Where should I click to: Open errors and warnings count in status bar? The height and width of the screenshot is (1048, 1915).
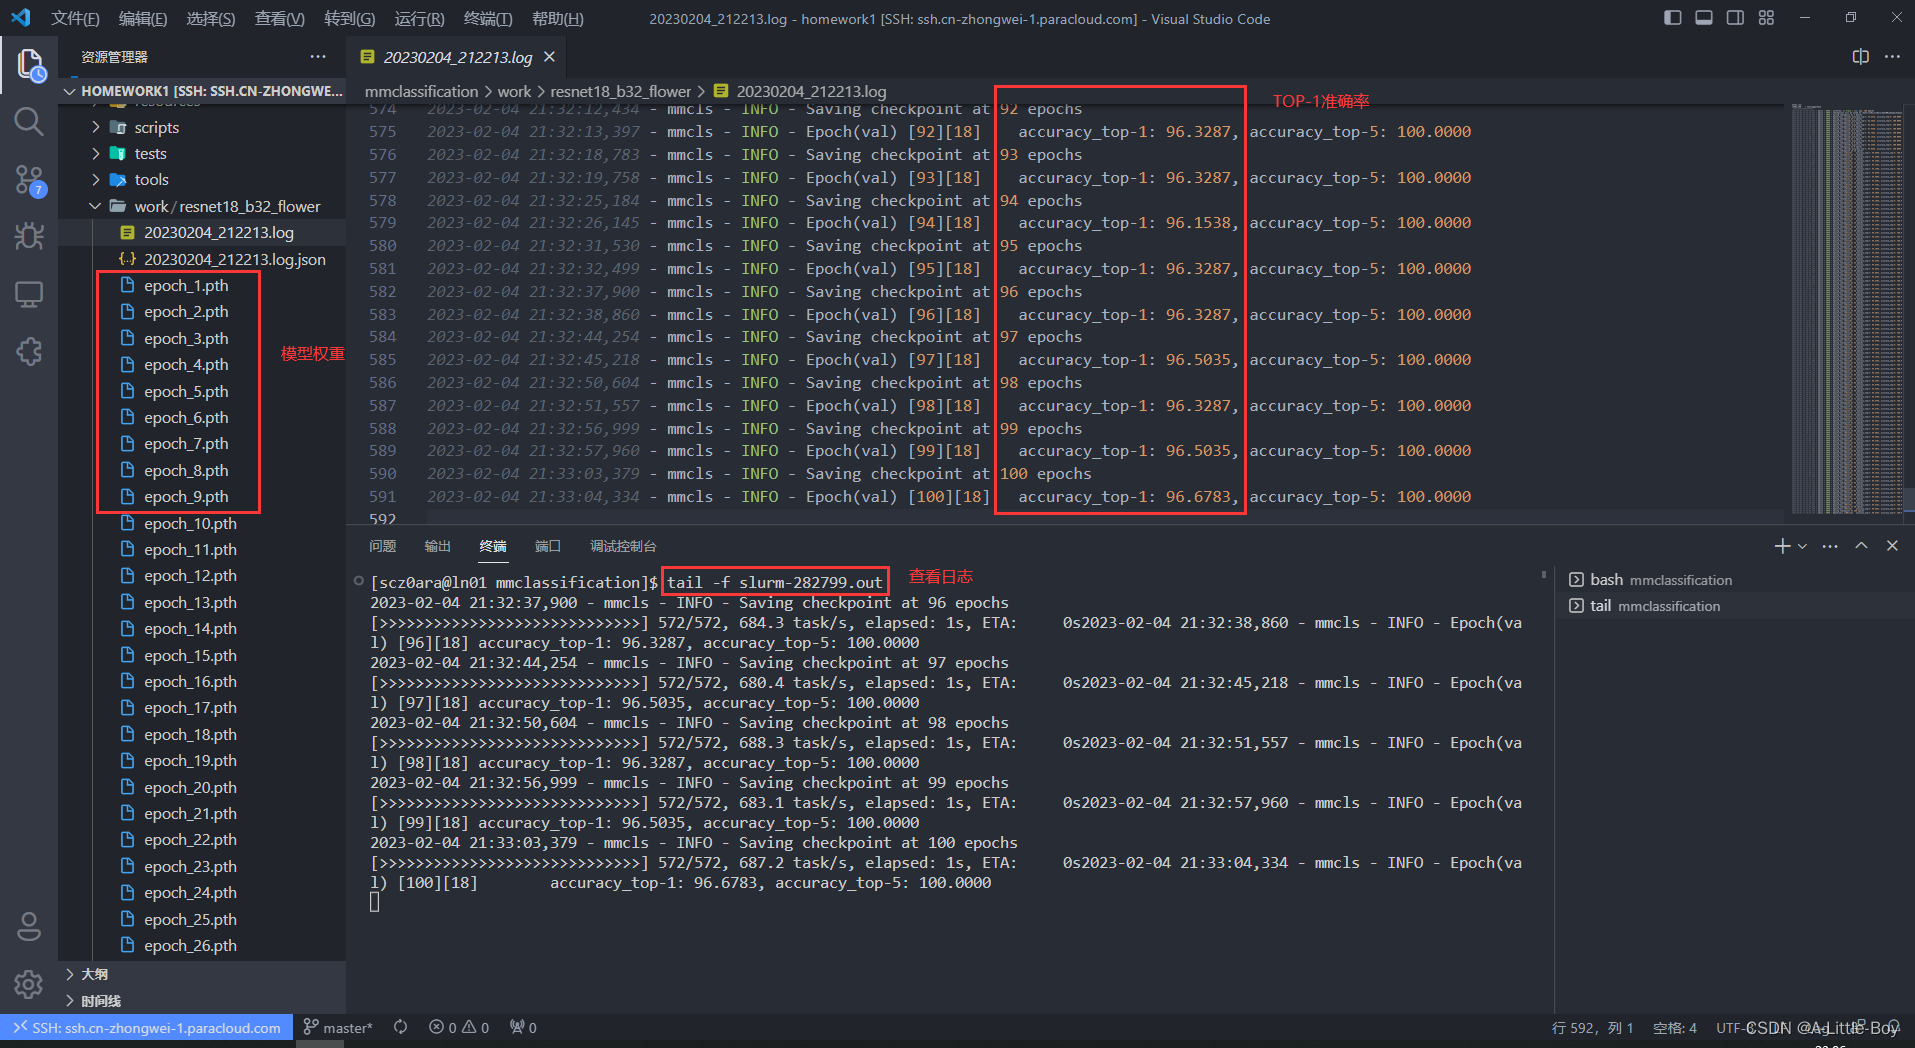pos(459,1028)
